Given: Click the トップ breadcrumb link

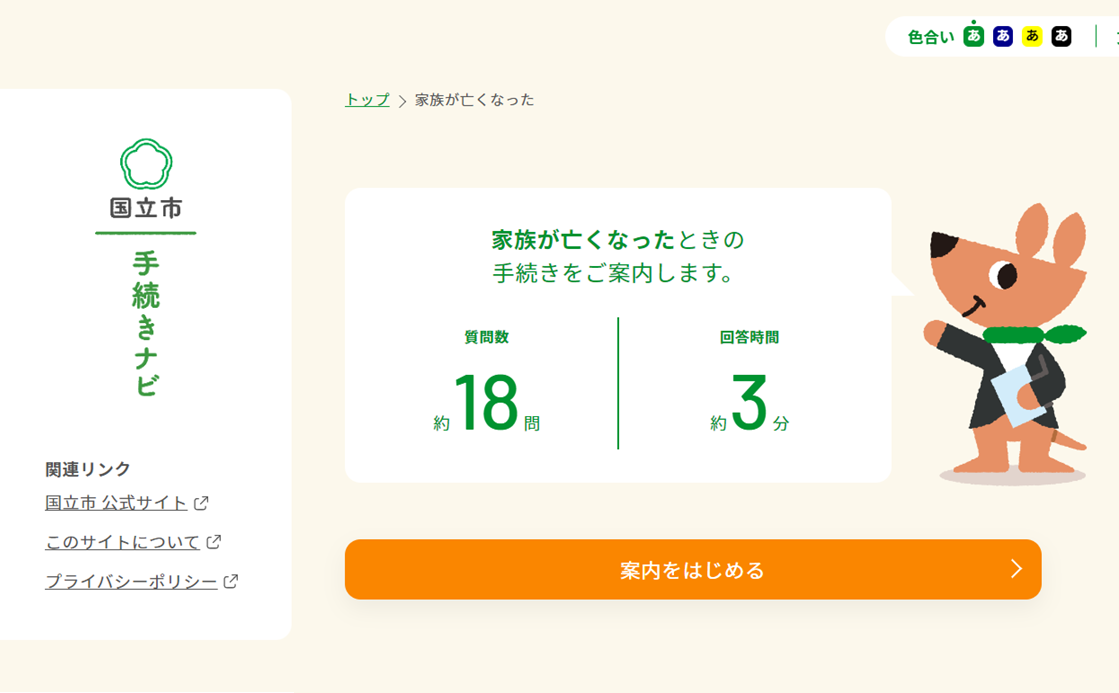Looking at the screenshot, I should [367, 100].
